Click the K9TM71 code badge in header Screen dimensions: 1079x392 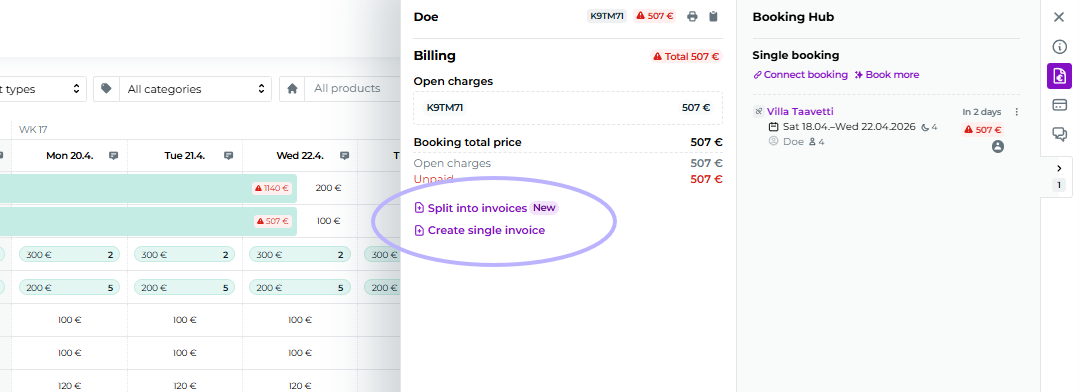(x=607, y=16)
